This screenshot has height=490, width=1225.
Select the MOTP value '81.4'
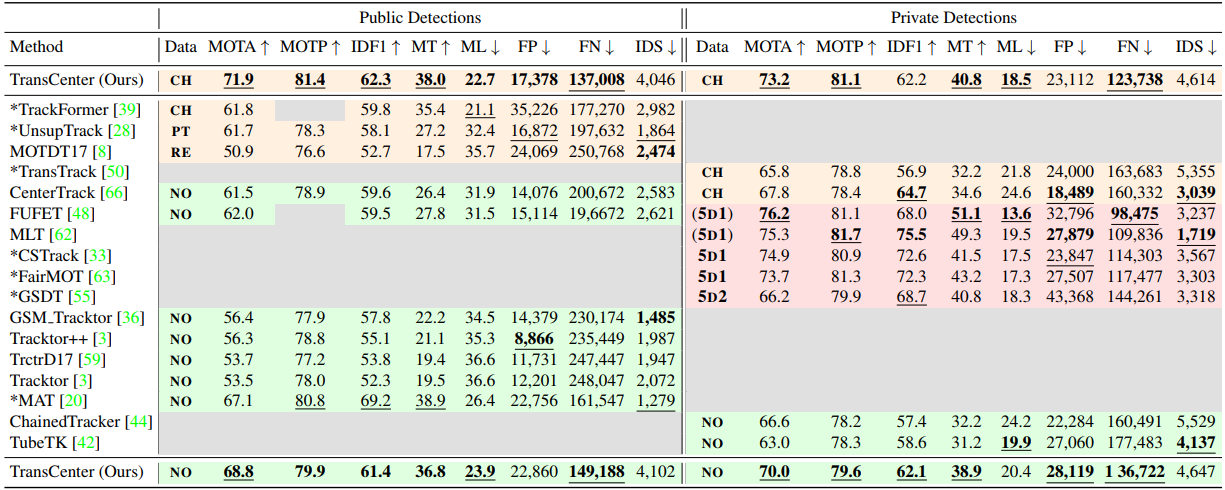tap(309, 78)
